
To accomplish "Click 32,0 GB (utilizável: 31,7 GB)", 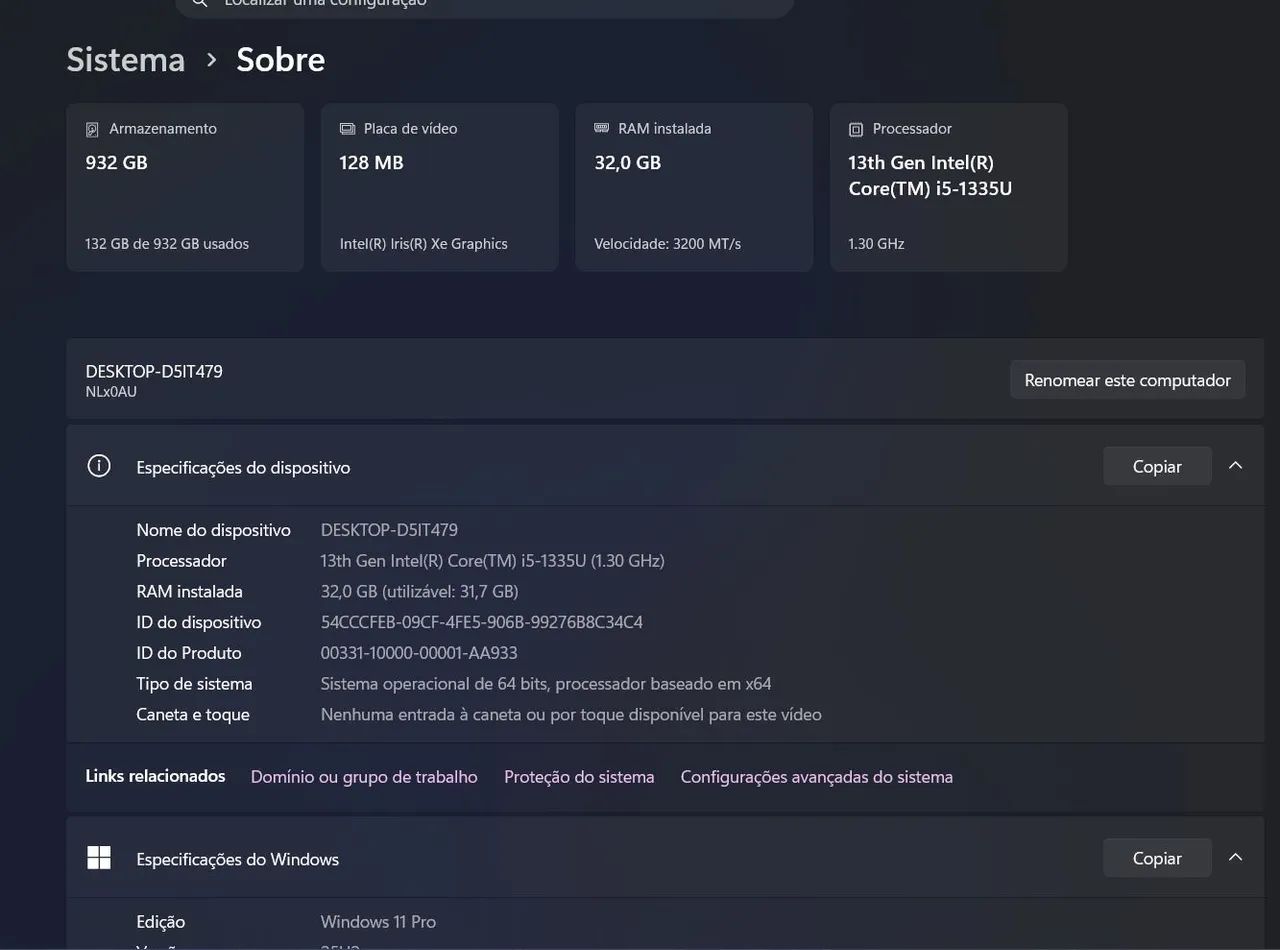I will (419, 592).
